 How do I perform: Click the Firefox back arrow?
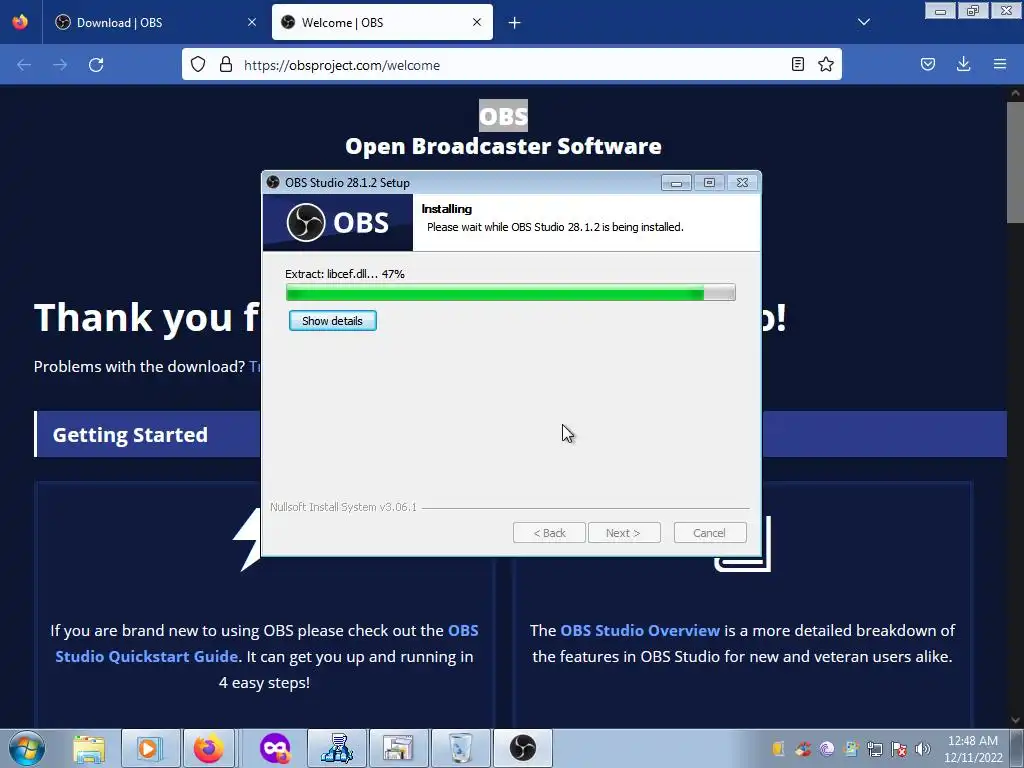[24, 65]
